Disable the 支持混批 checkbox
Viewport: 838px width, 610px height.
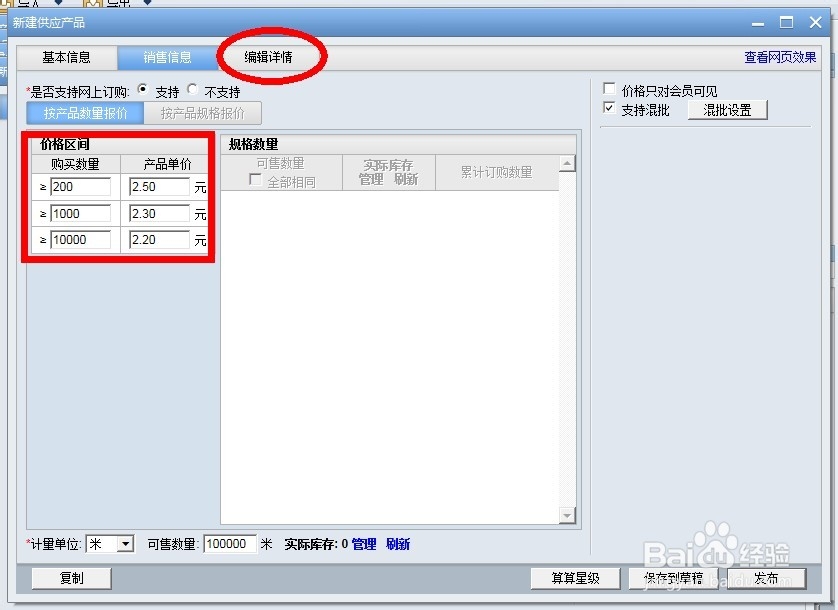pos(608,110)
